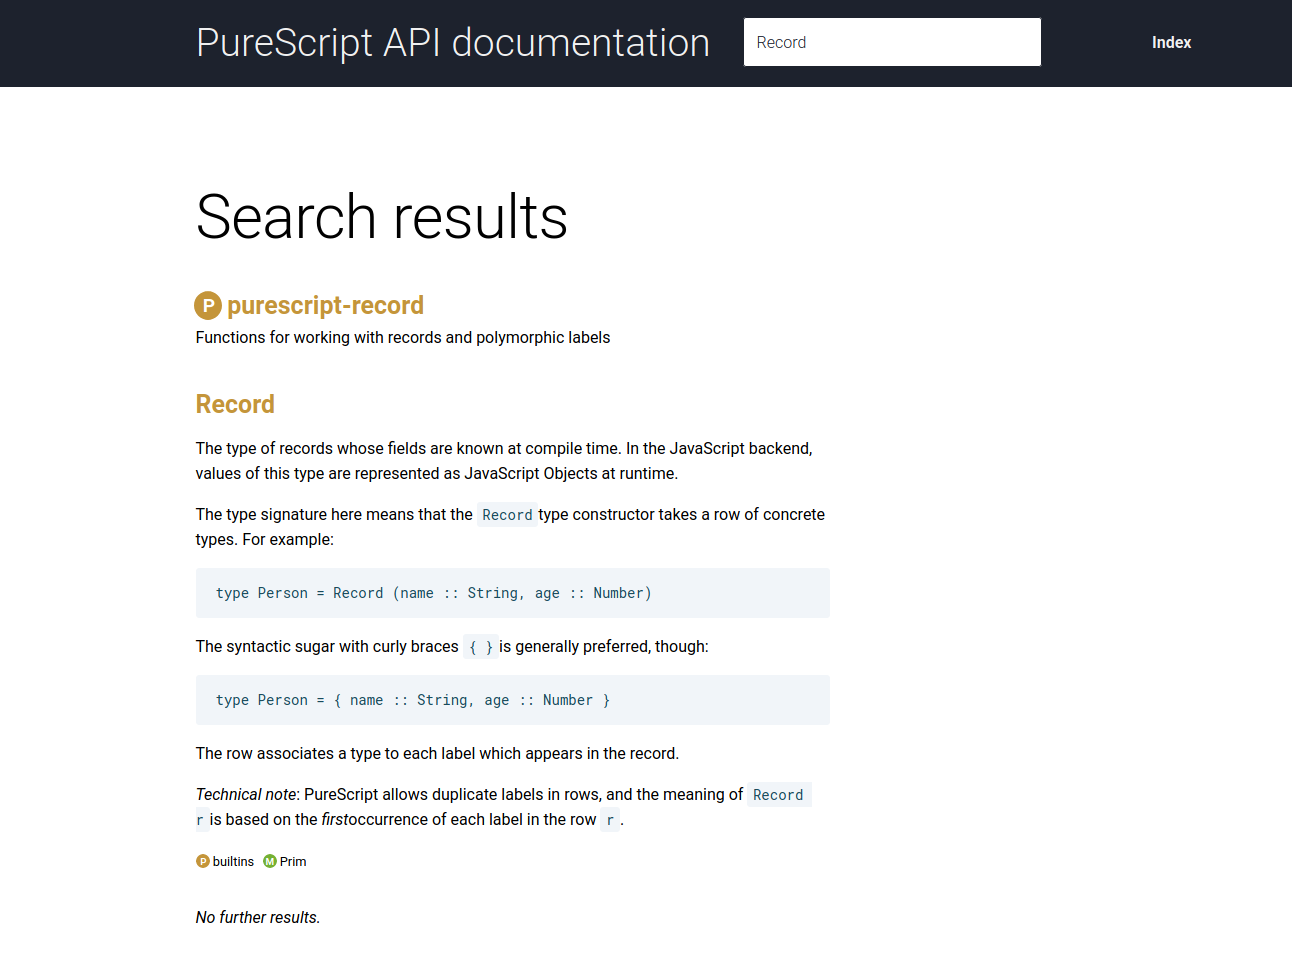This screenshot has height=953, width=1292.
Task: Click the sentence 'The row associates a type'
Action: 437,753
